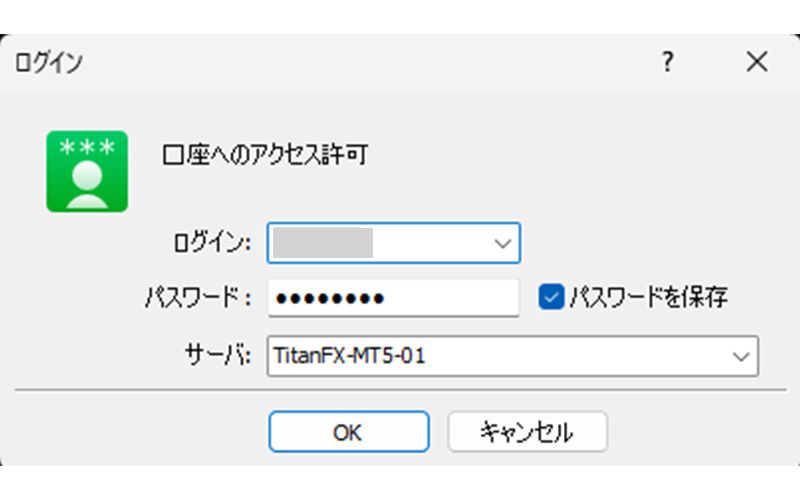Image resolution: width=800 pixels, height=500 pixels.
Task: Expand the ログイン account dropdown arrow
Action: click(x=502, y=242)
